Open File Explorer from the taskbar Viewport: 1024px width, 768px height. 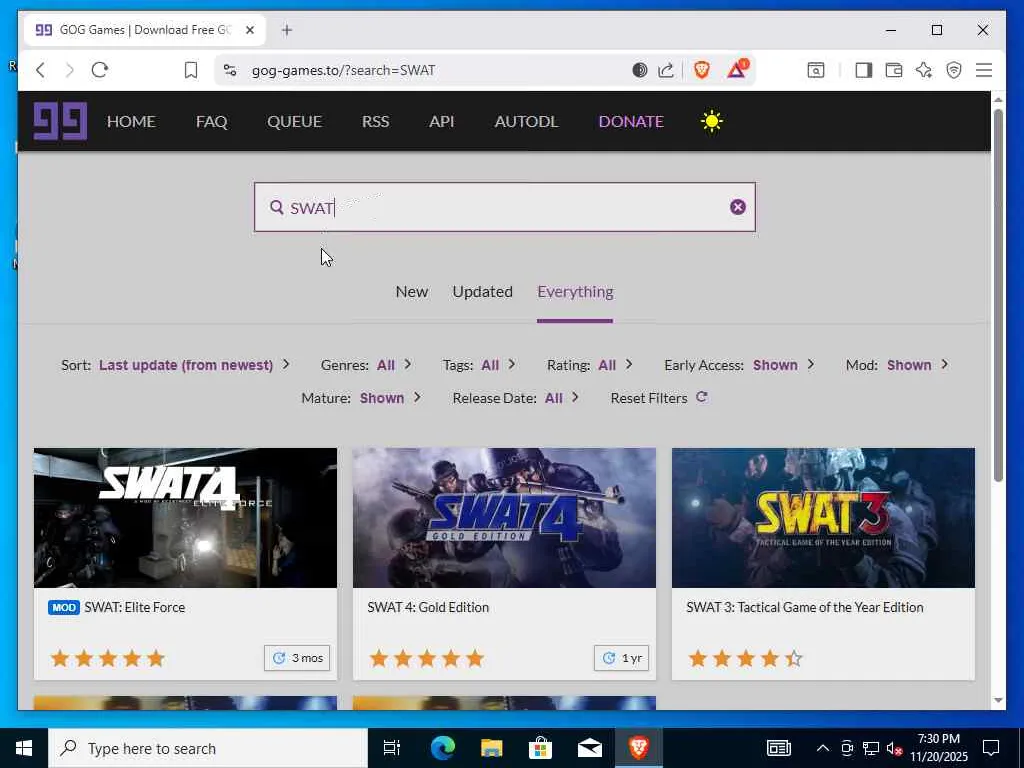(x=491, y=748)
